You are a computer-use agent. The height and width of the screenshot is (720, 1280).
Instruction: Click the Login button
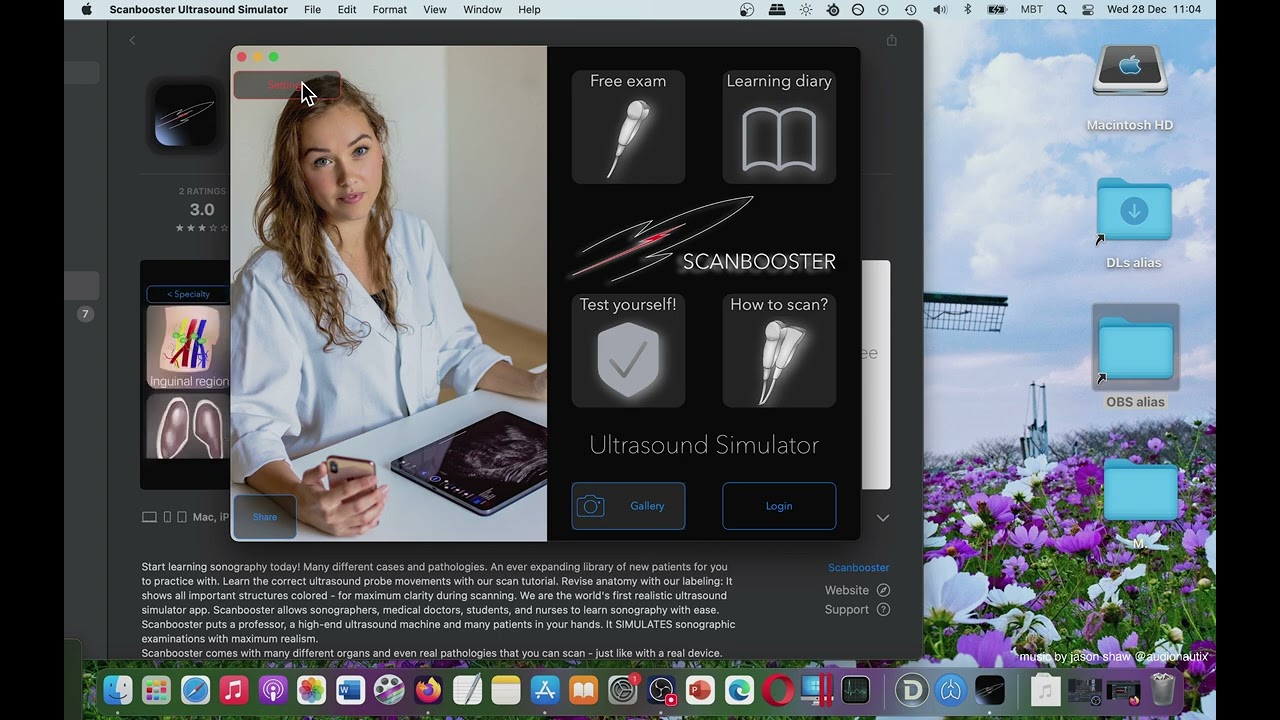(779, 506)
